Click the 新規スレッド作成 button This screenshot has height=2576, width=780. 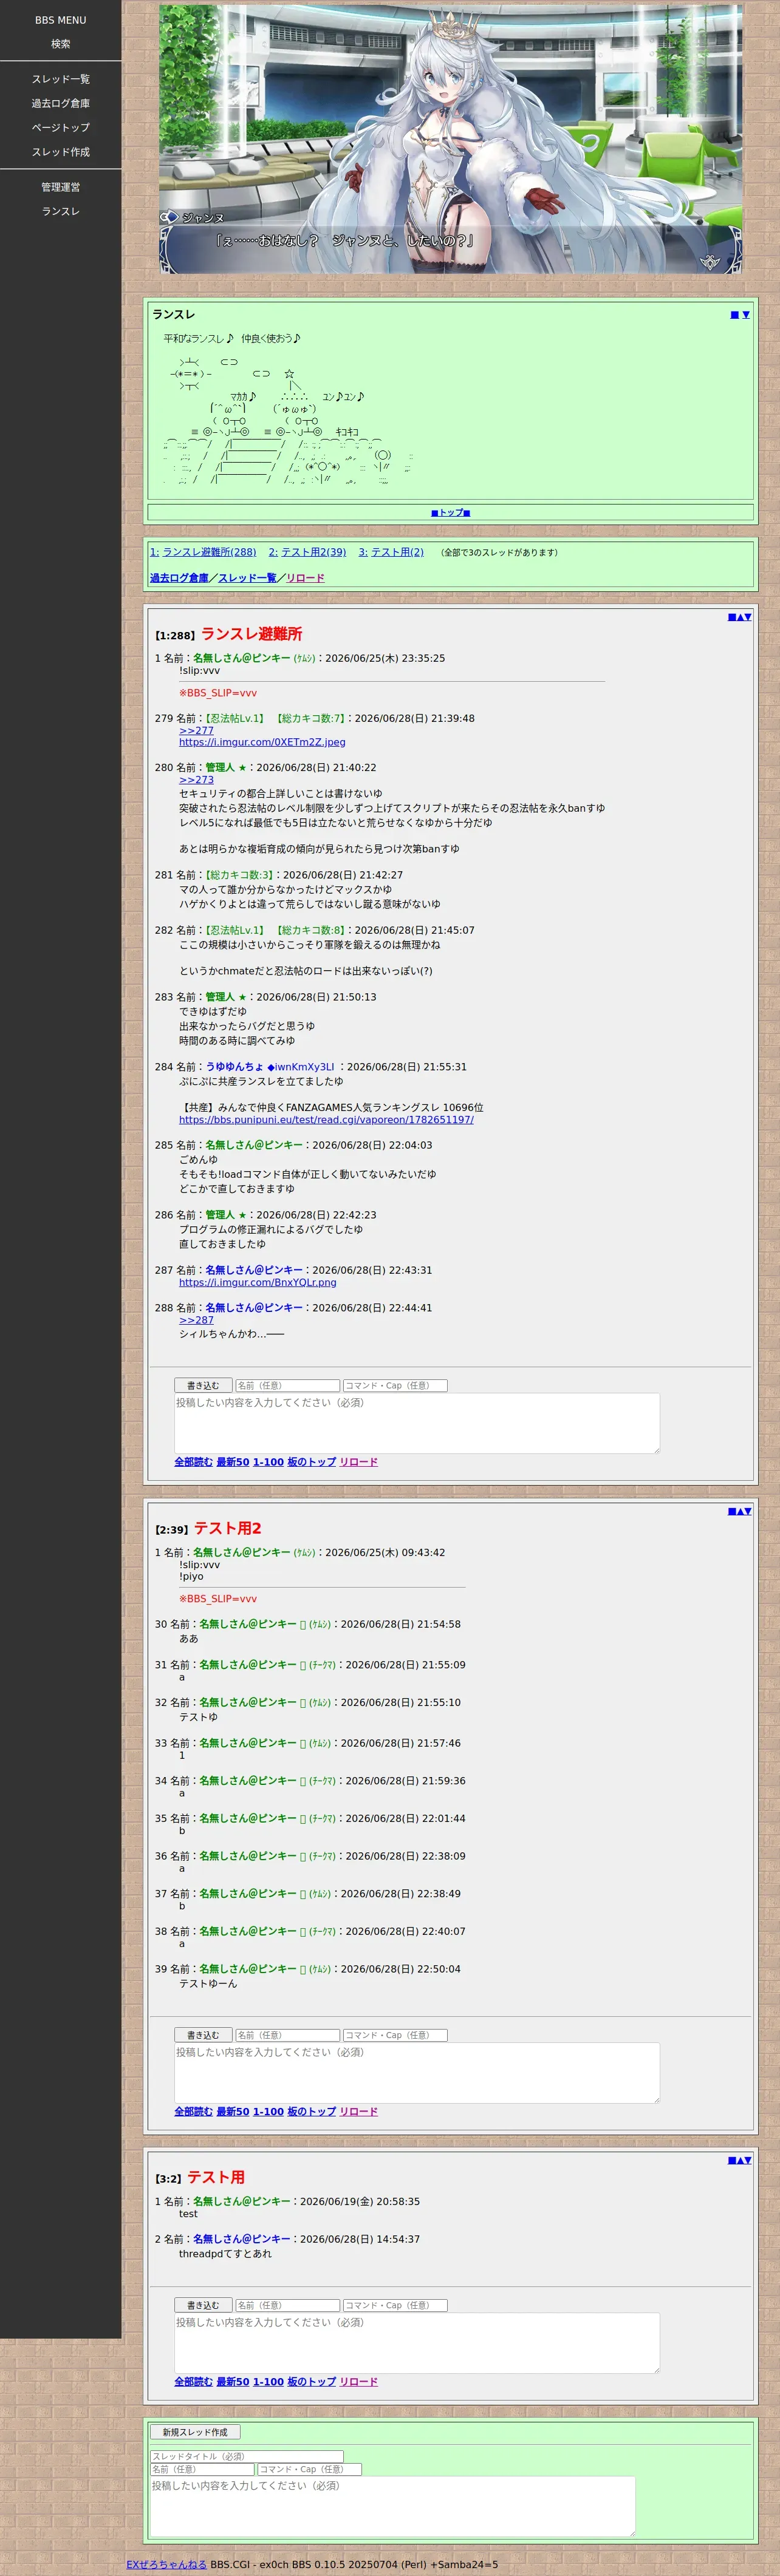pyautogui.click(x=195, y=2432)
